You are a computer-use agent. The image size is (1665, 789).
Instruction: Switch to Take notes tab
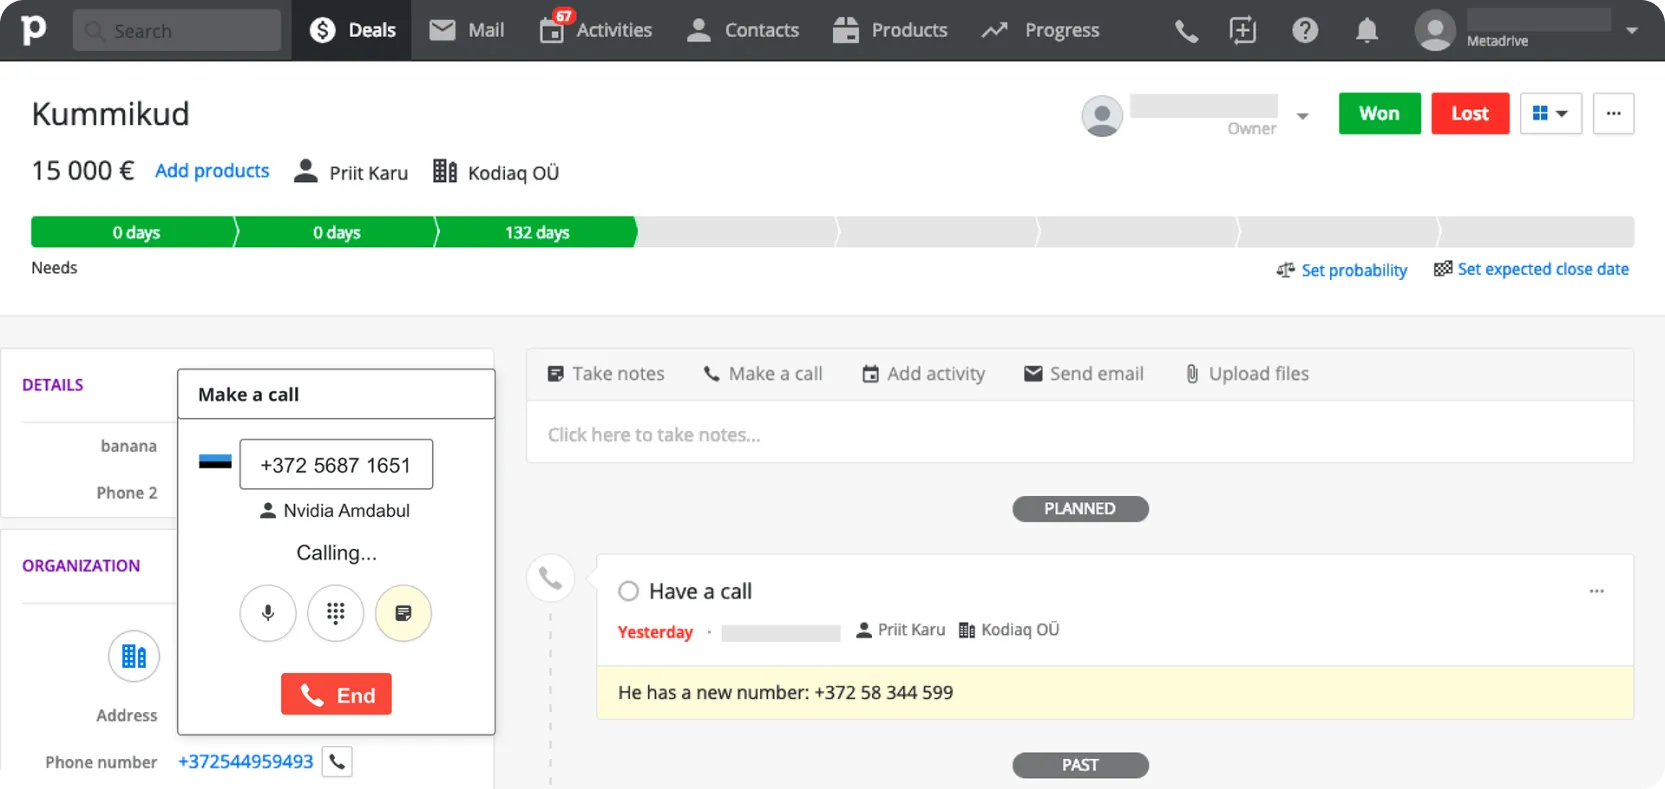pos(606,374)
